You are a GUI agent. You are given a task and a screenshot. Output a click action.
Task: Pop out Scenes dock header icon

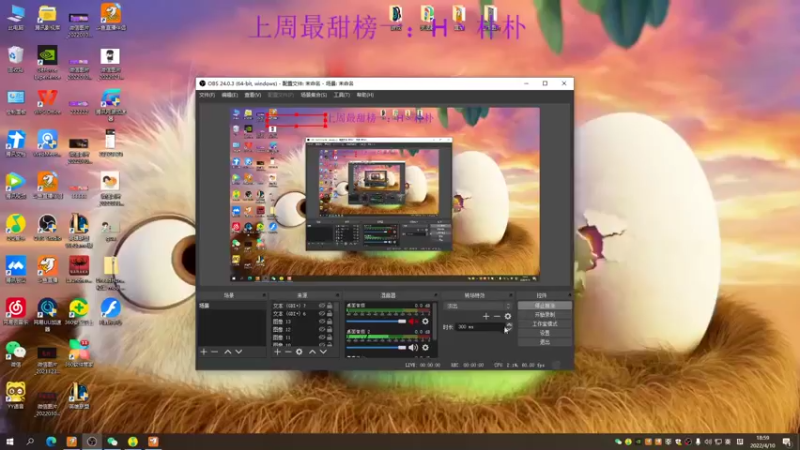[264, 295]
